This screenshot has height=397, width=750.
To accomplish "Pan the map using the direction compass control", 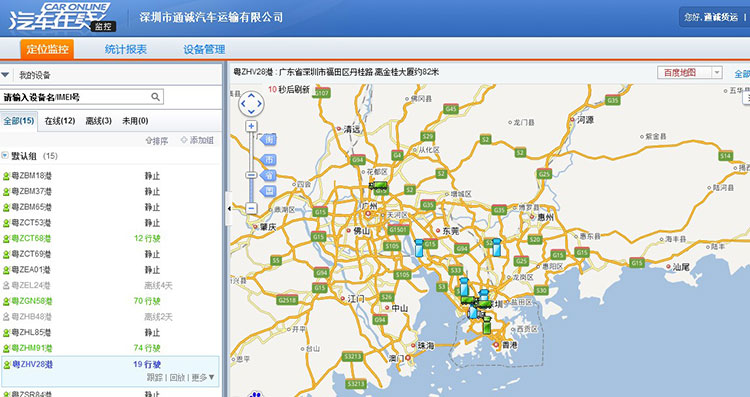I will pos(251,103).
